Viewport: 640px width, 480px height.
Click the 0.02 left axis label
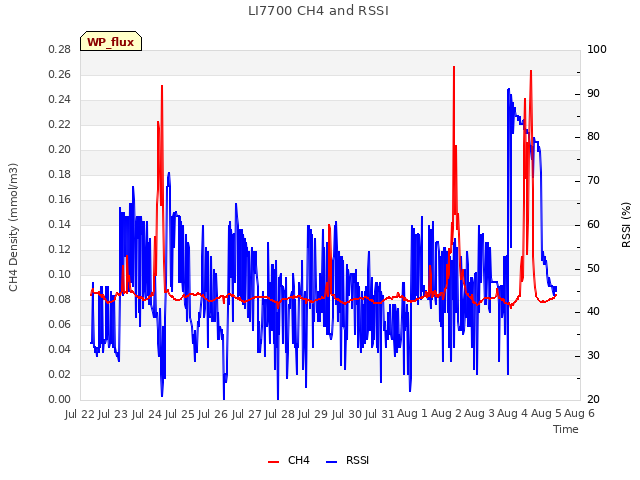[x=60, y=374]
